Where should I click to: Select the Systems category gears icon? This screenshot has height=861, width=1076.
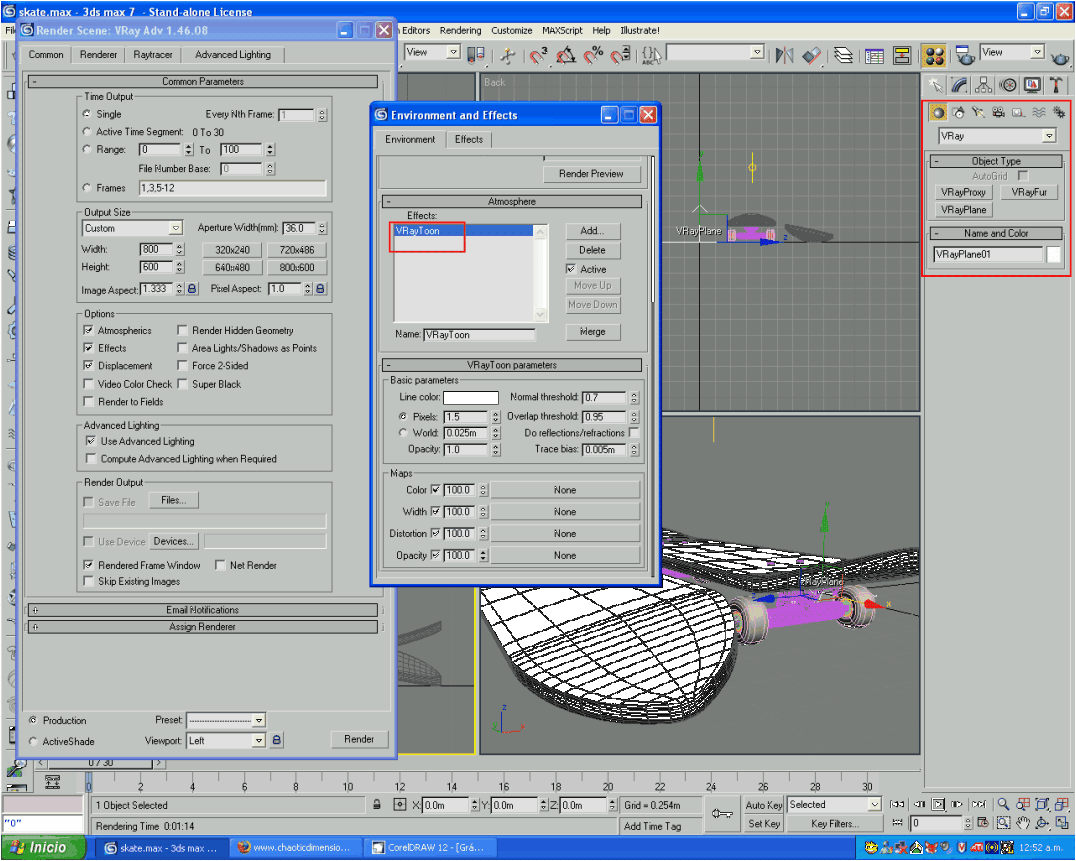tap(1060, 113)
